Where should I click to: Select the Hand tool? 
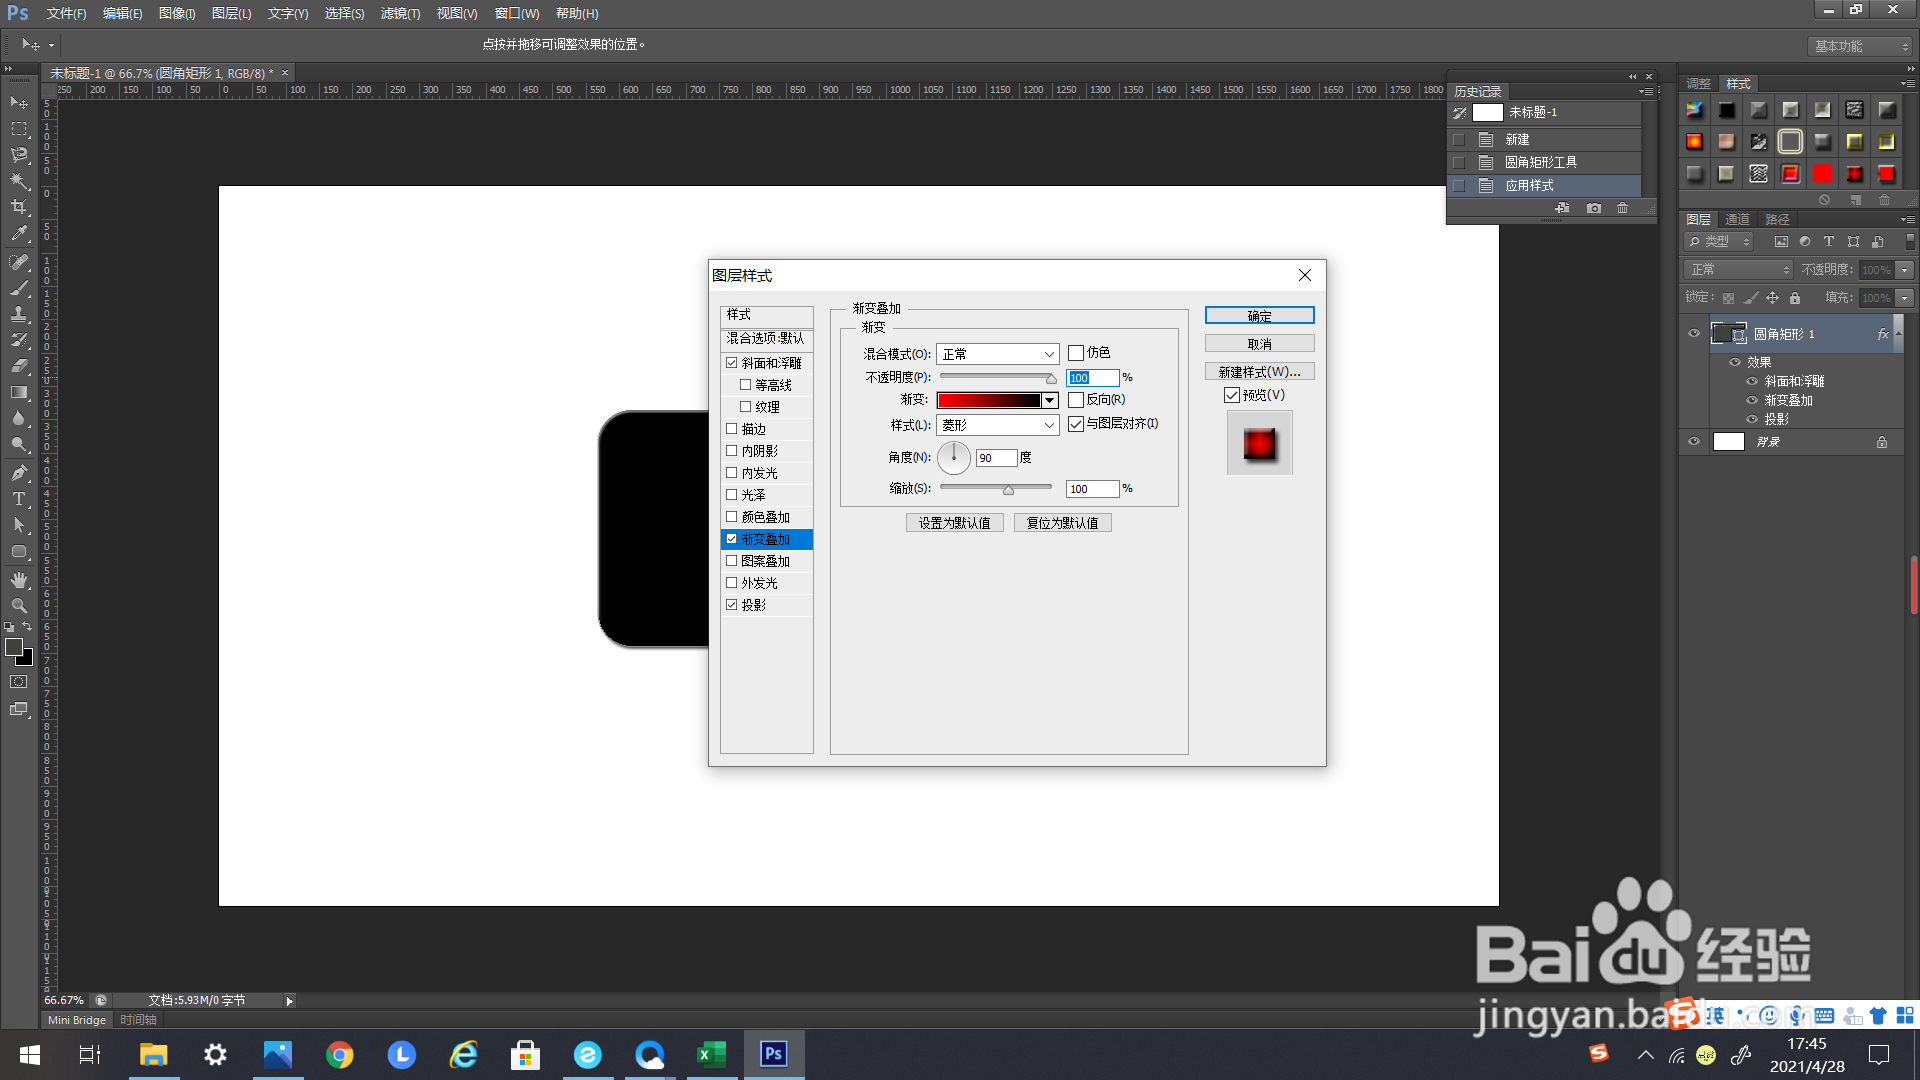click(18, 580)
